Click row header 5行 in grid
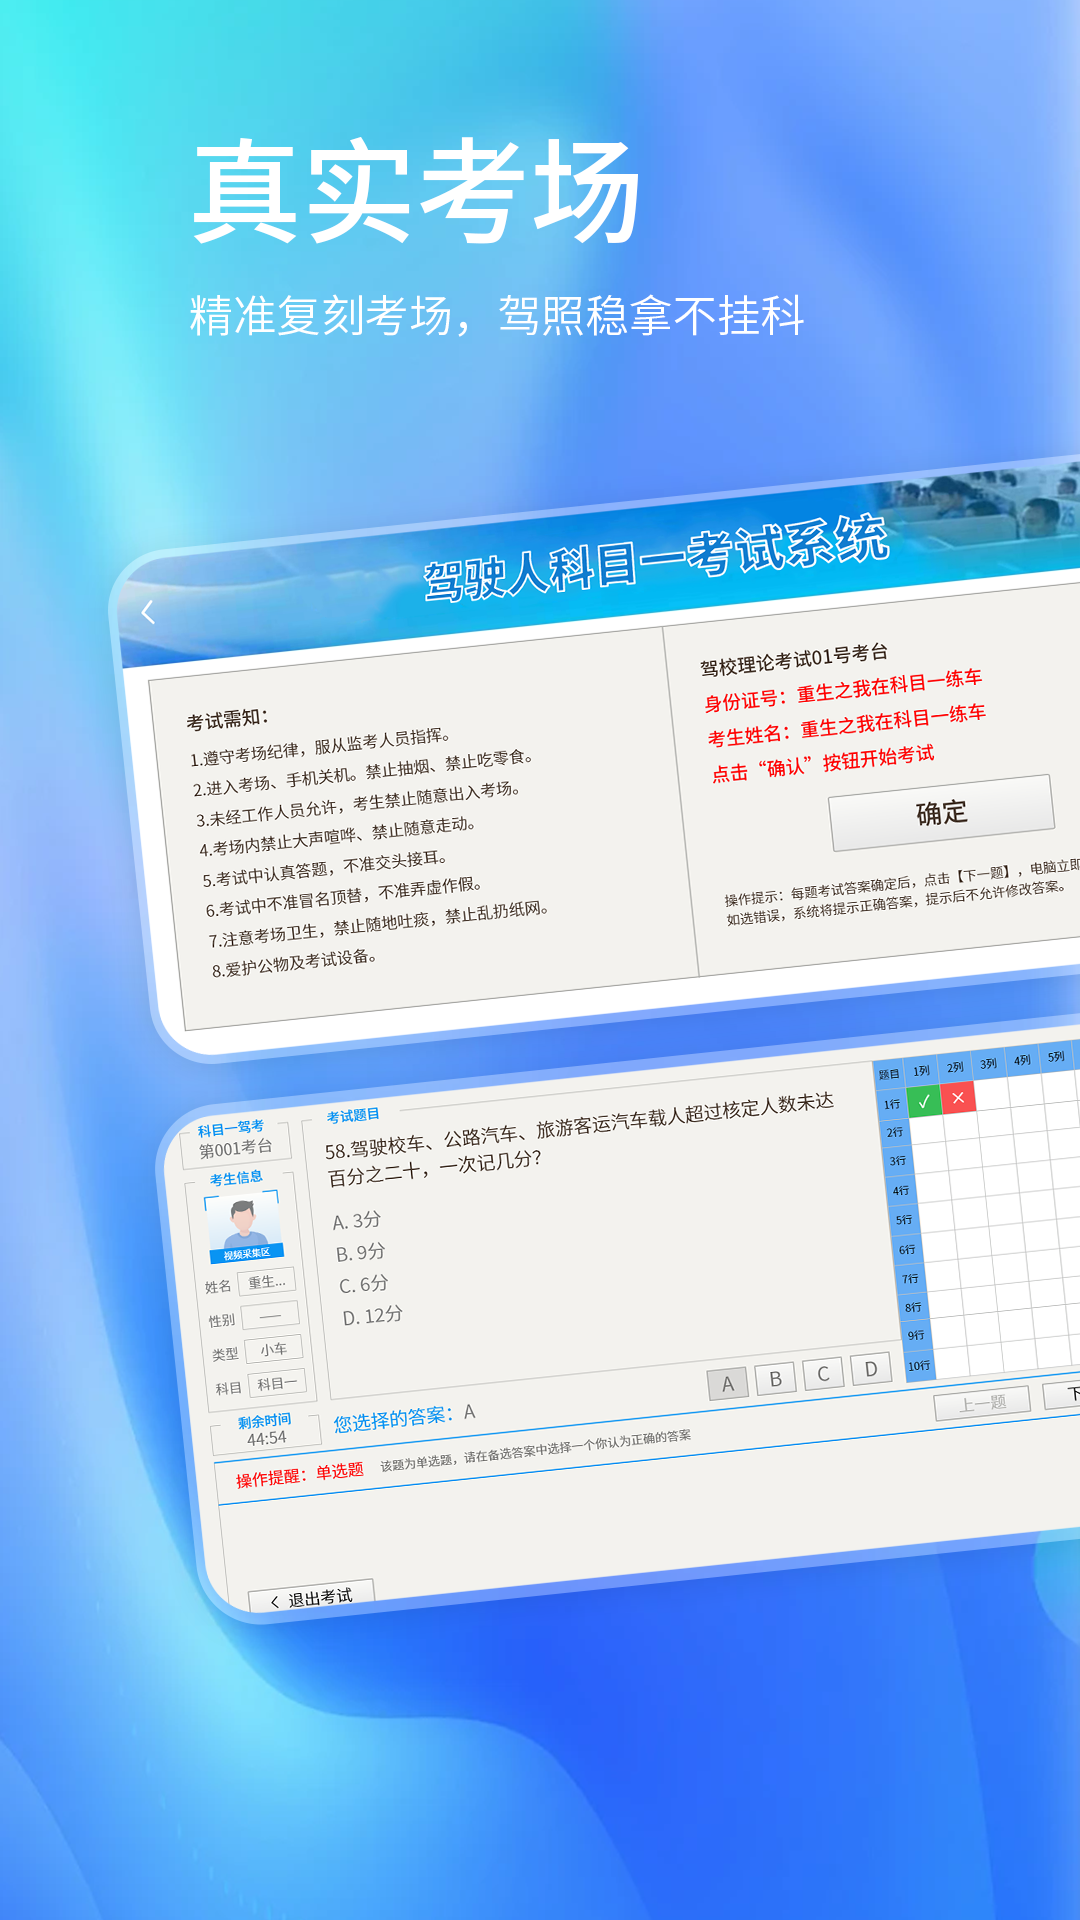The image size is (1080, 1920). 904,1220
